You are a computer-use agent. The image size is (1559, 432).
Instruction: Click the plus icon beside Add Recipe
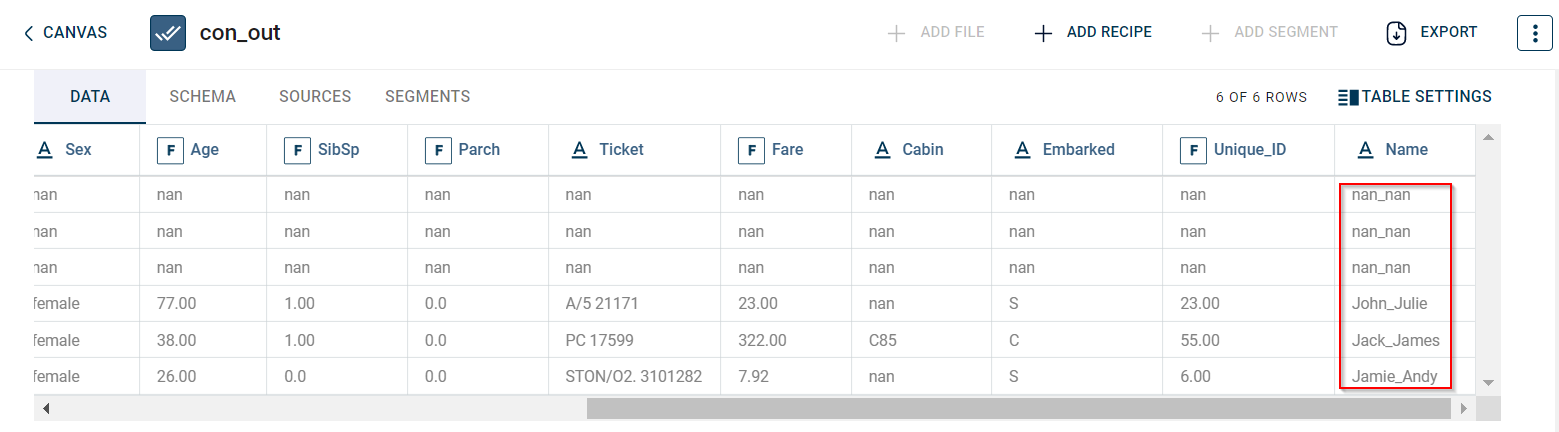1043,33
